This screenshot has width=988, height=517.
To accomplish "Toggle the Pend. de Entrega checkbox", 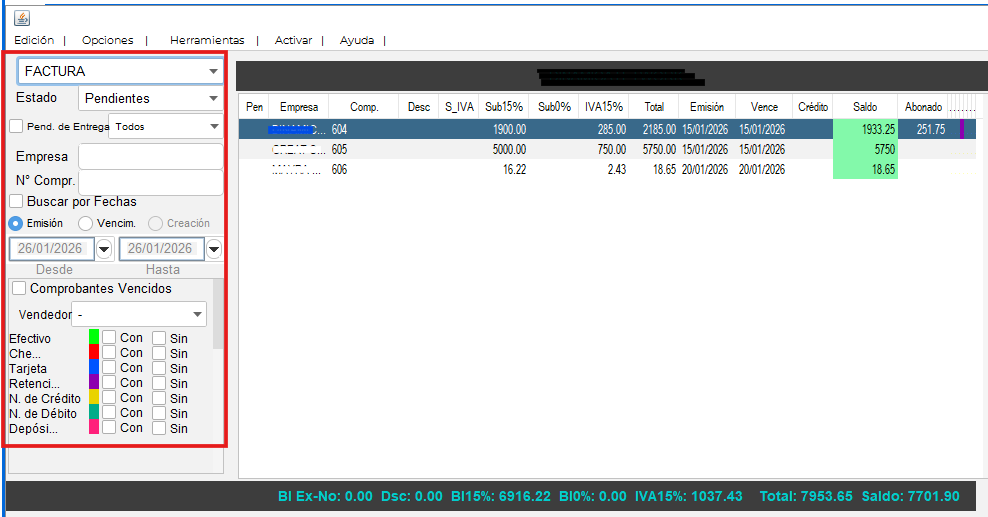I will click(16, 126).
